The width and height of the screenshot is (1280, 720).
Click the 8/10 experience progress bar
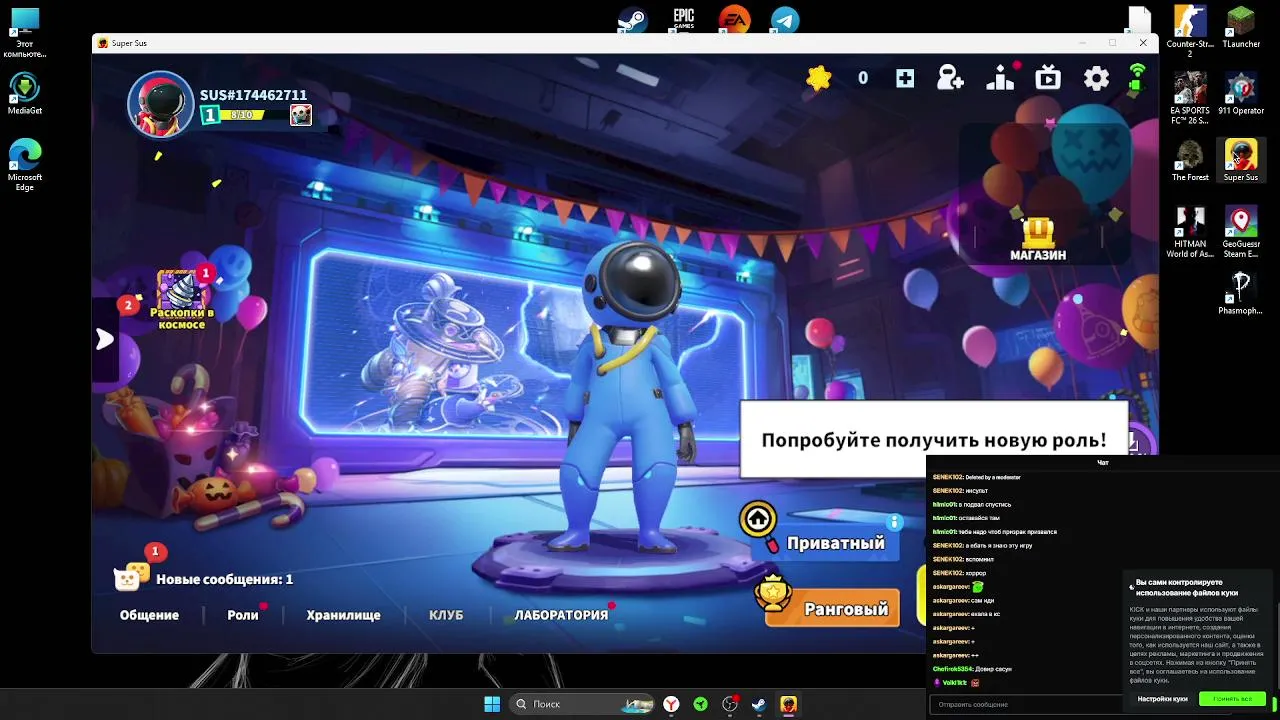coord(242,115)
